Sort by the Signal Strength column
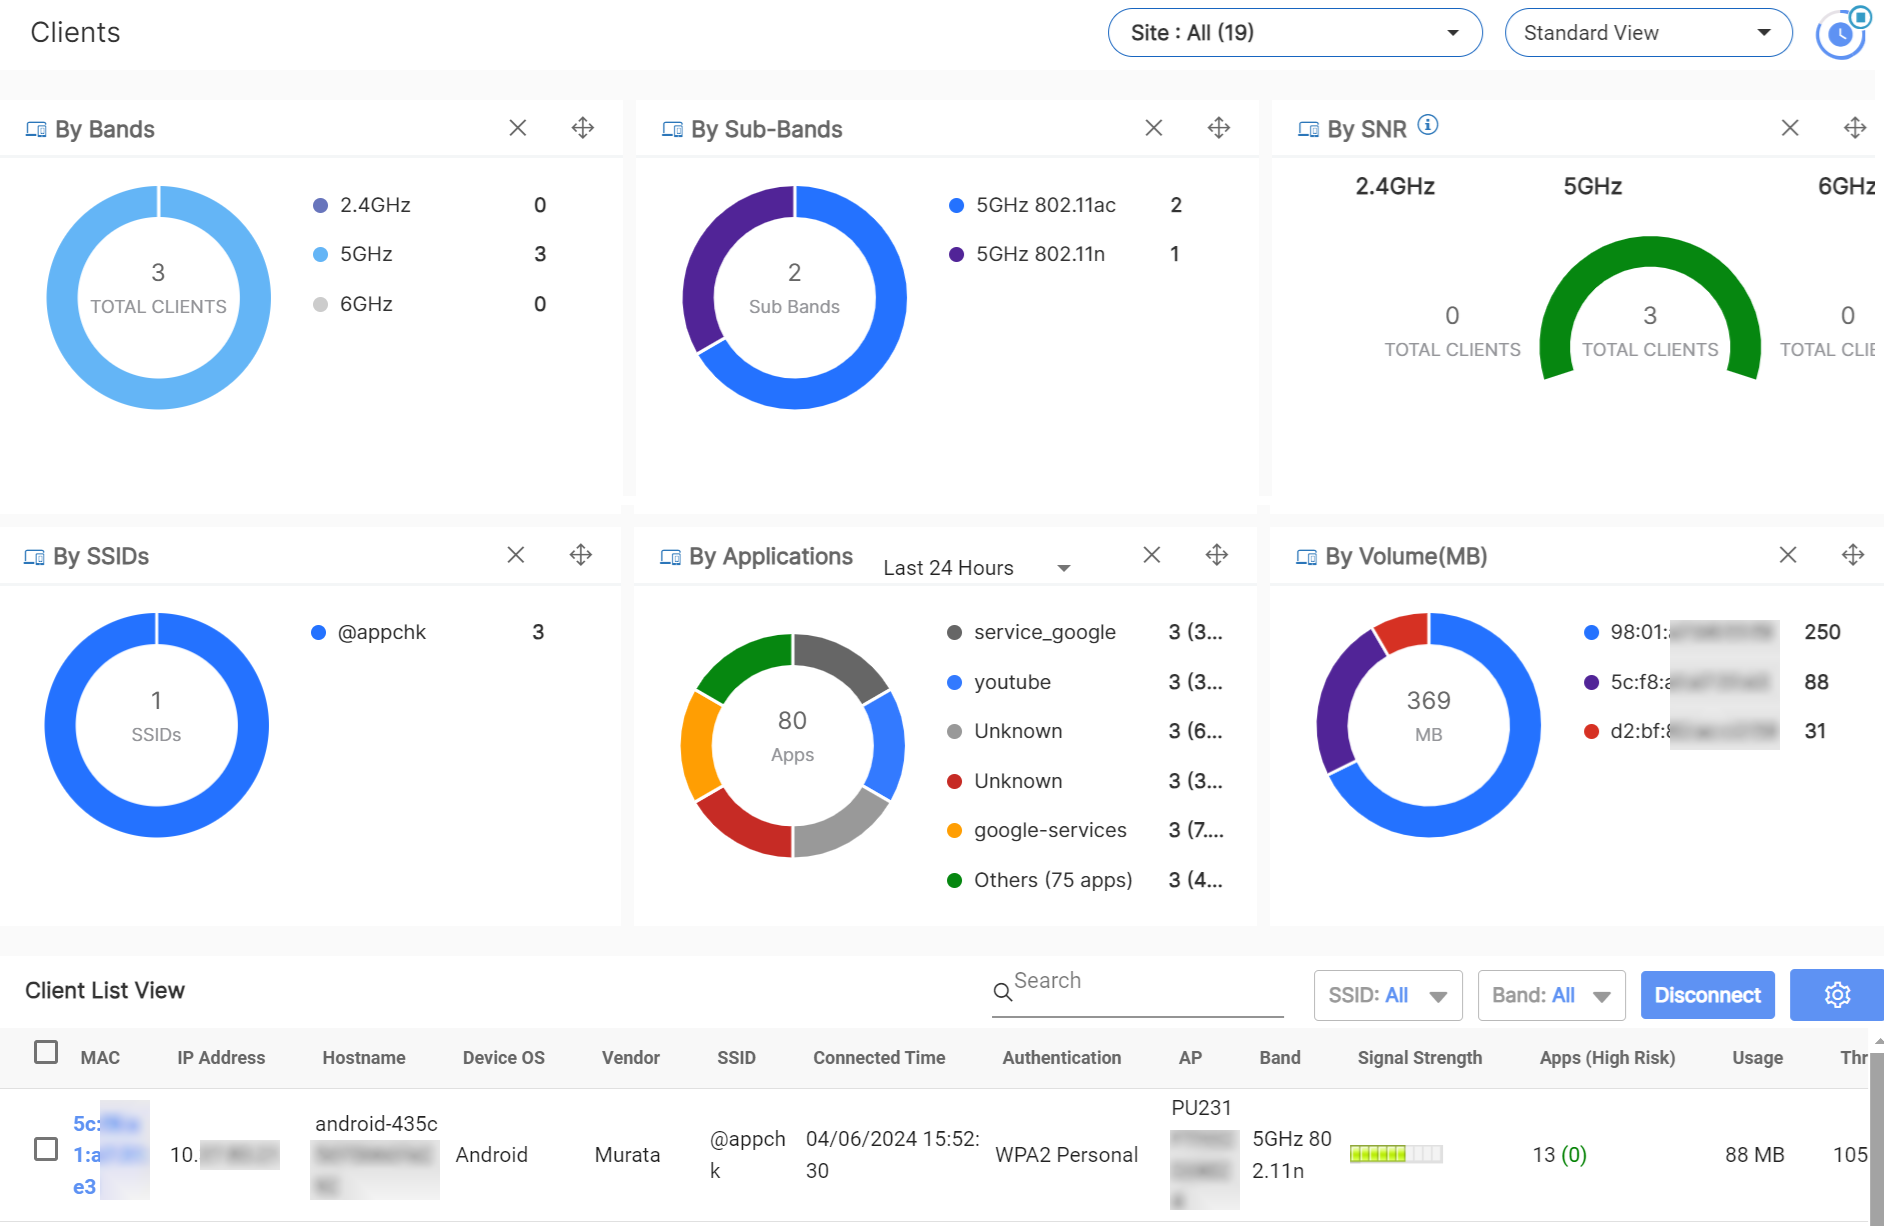The height and width of the screenshot is (1228, 1885). [x=1420, y=1058]
